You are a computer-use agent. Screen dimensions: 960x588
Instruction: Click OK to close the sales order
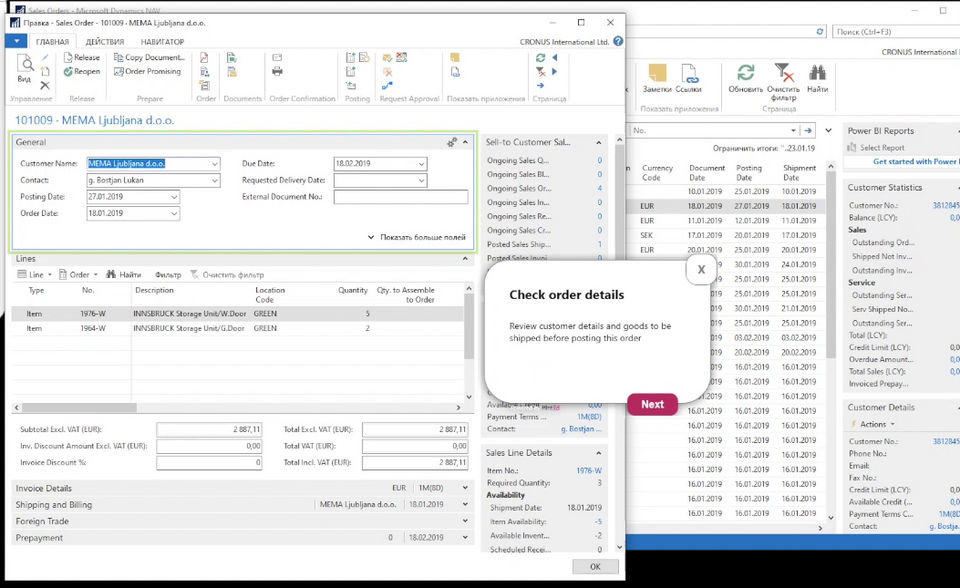coord(595,567)
